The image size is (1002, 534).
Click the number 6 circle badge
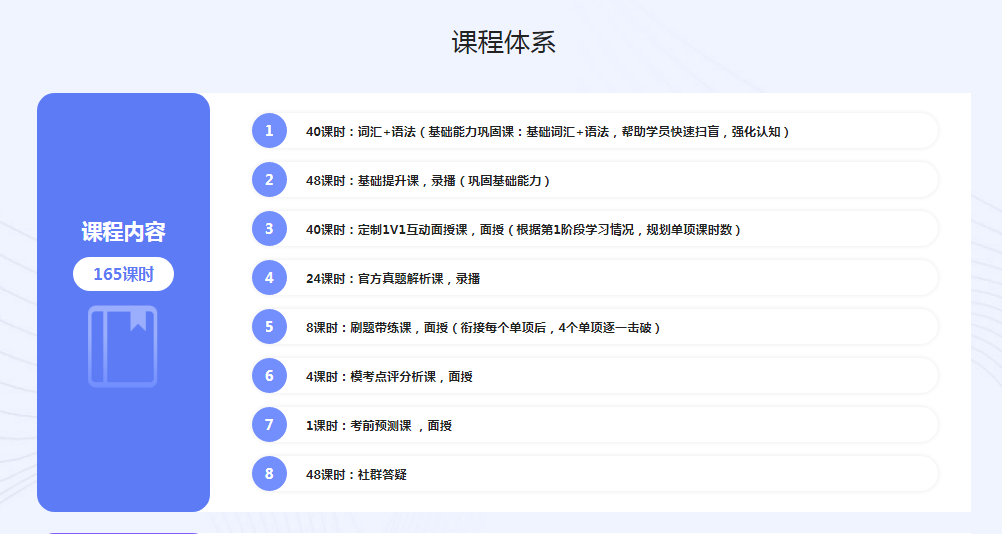269,376
